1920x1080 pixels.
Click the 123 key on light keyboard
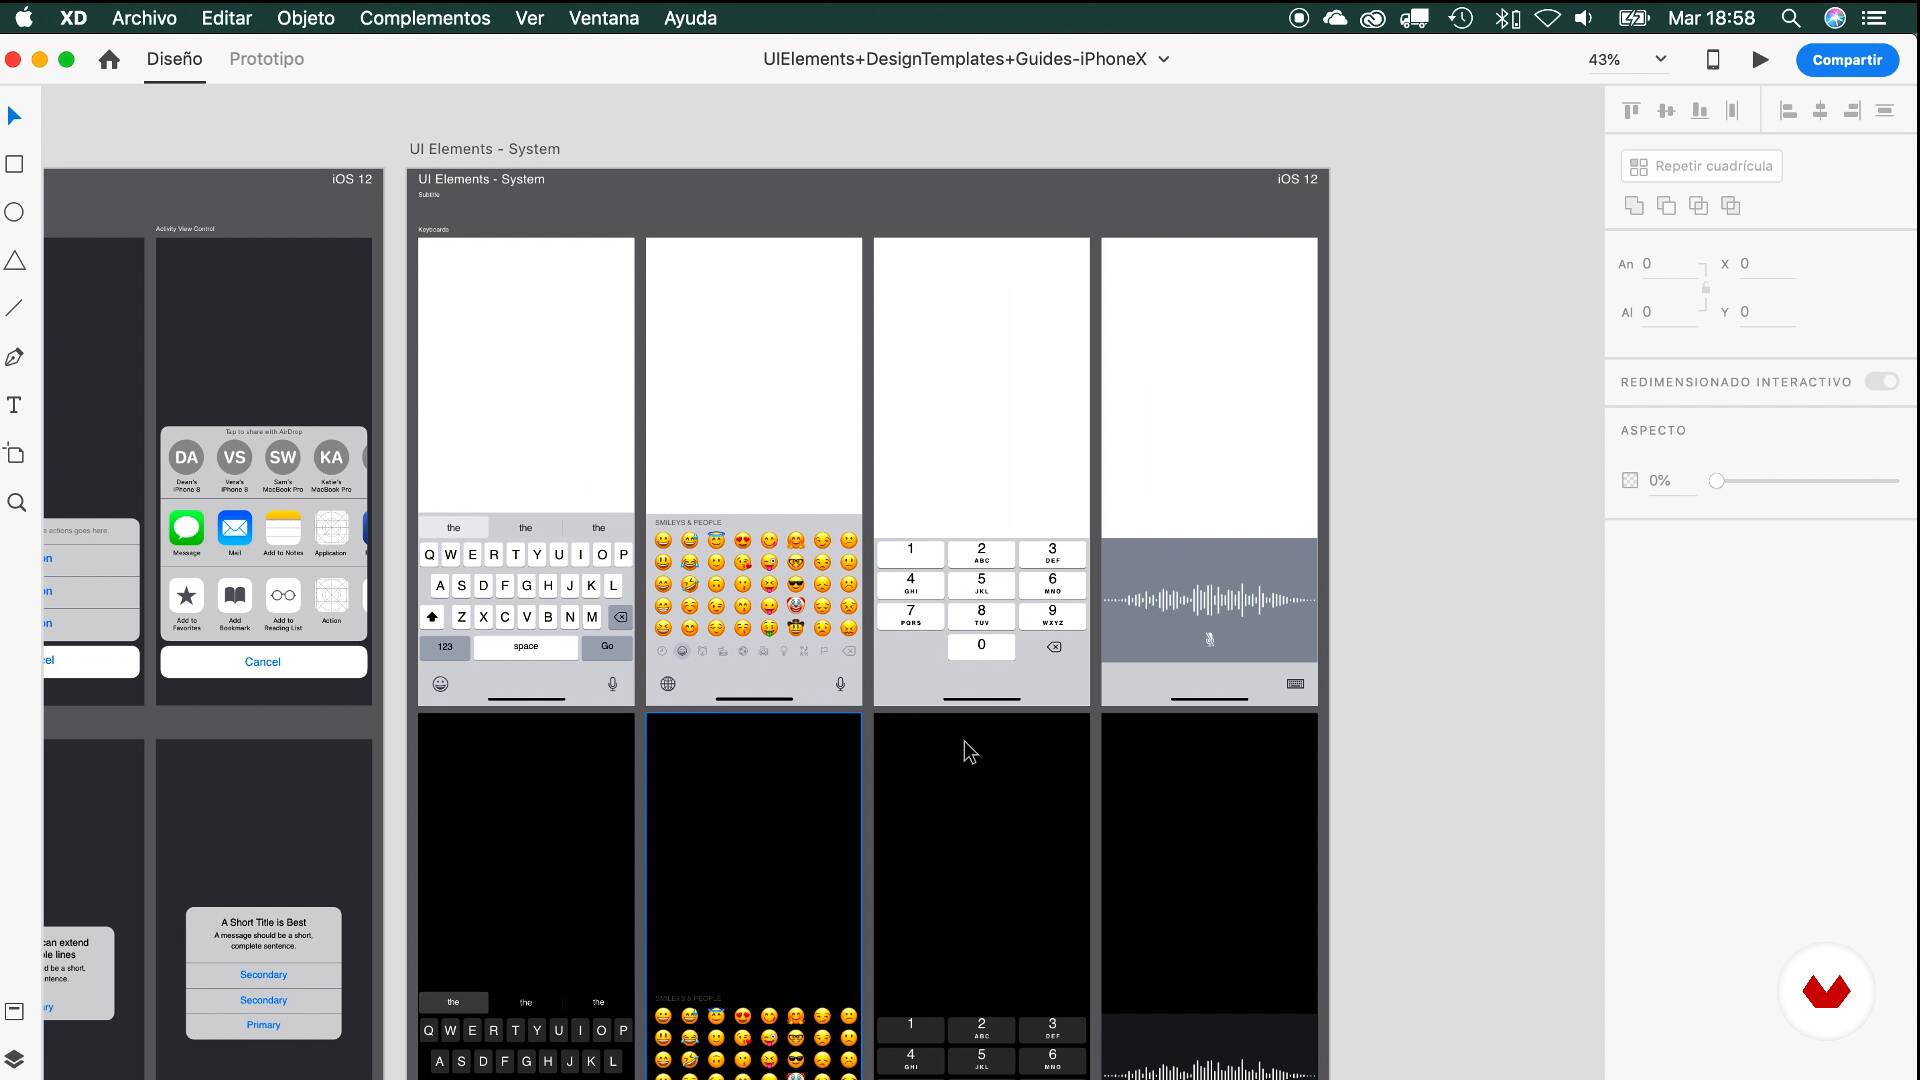click(445, 647)
